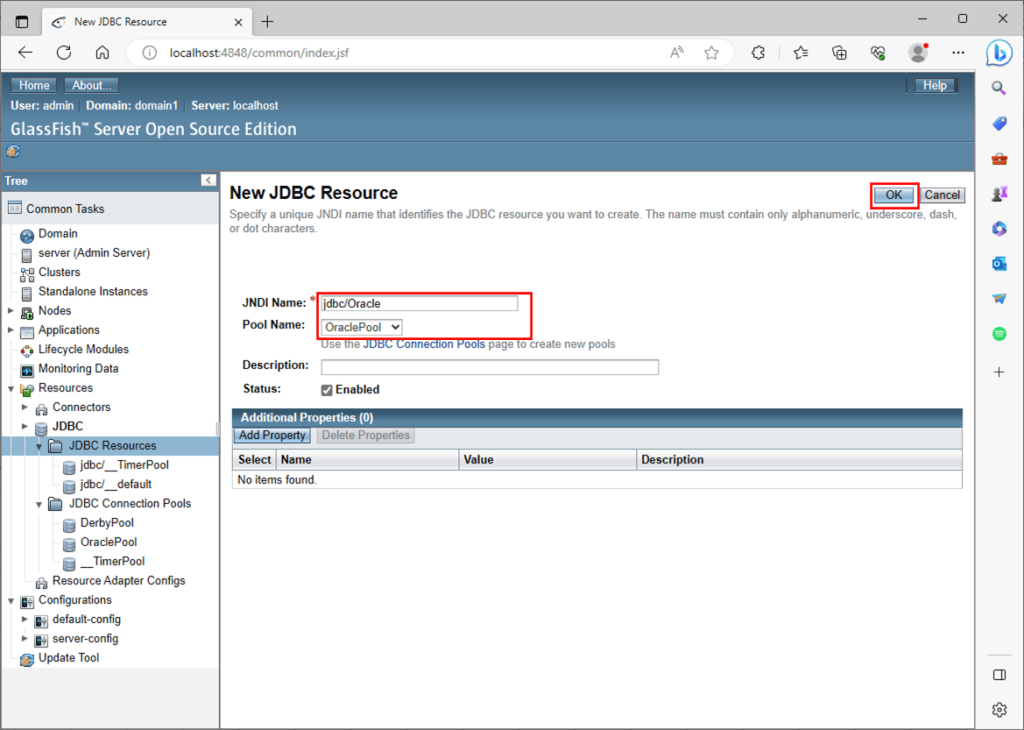Click the Common Tasks panel icon
The height and width of the screenshot is (730, 1024).
pos(17,207)
